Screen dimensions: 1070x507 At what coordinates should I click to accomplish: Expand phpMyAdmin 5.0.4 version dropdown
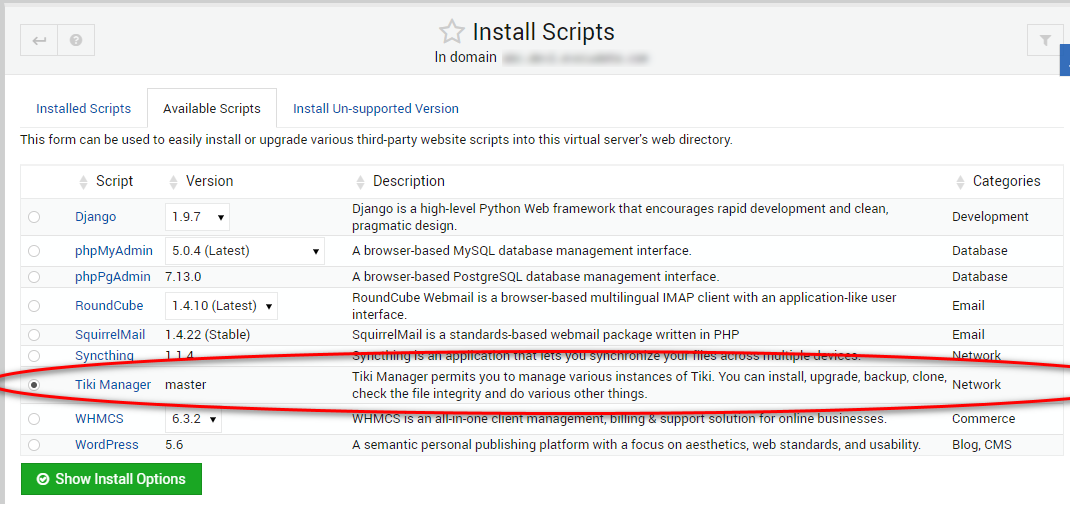click(x=244, y=251)
